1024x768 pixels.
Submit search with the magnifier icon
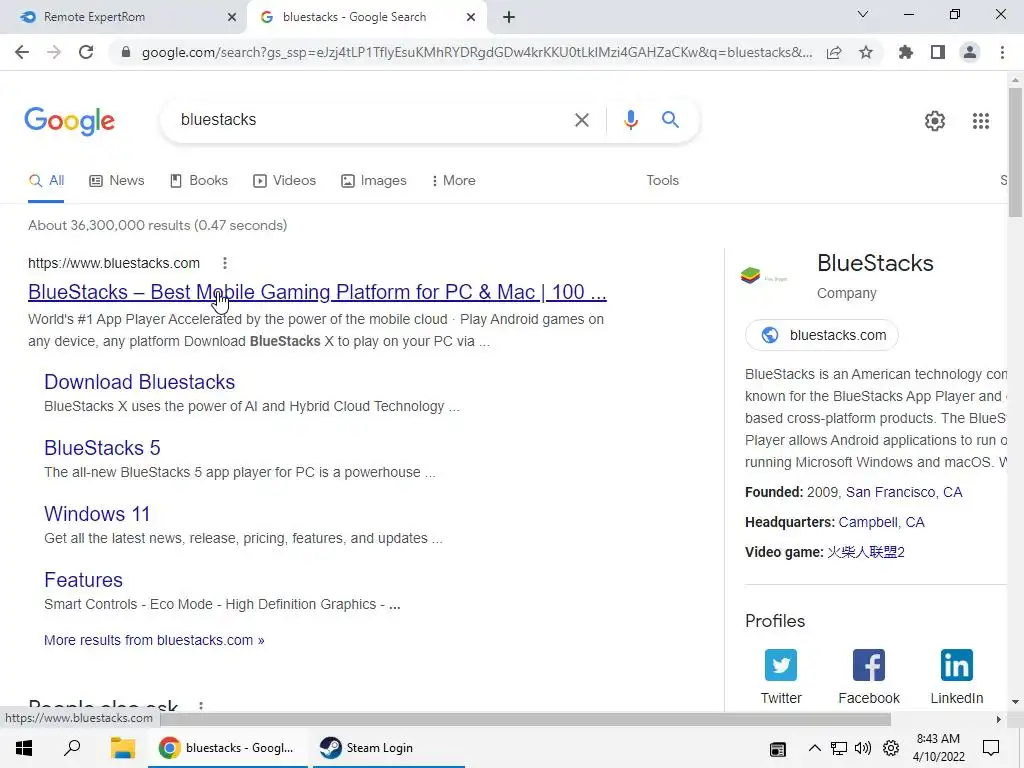tap(670, 120)
